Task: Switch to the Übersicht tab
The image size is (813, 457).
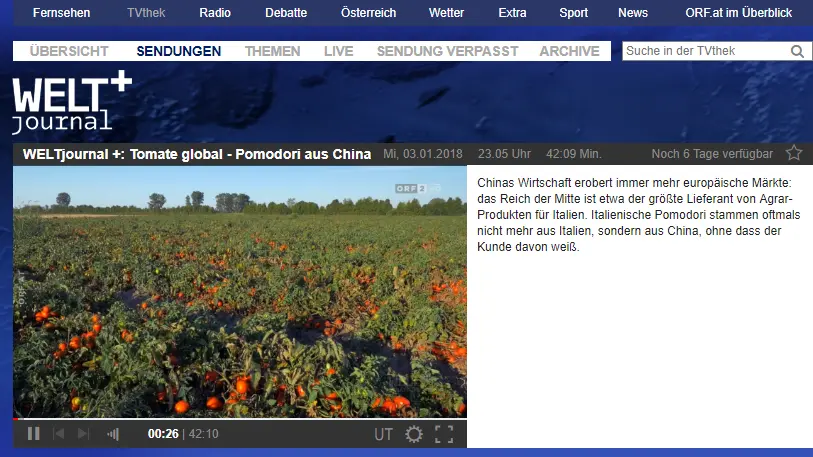Action: [x=69, y=51]
